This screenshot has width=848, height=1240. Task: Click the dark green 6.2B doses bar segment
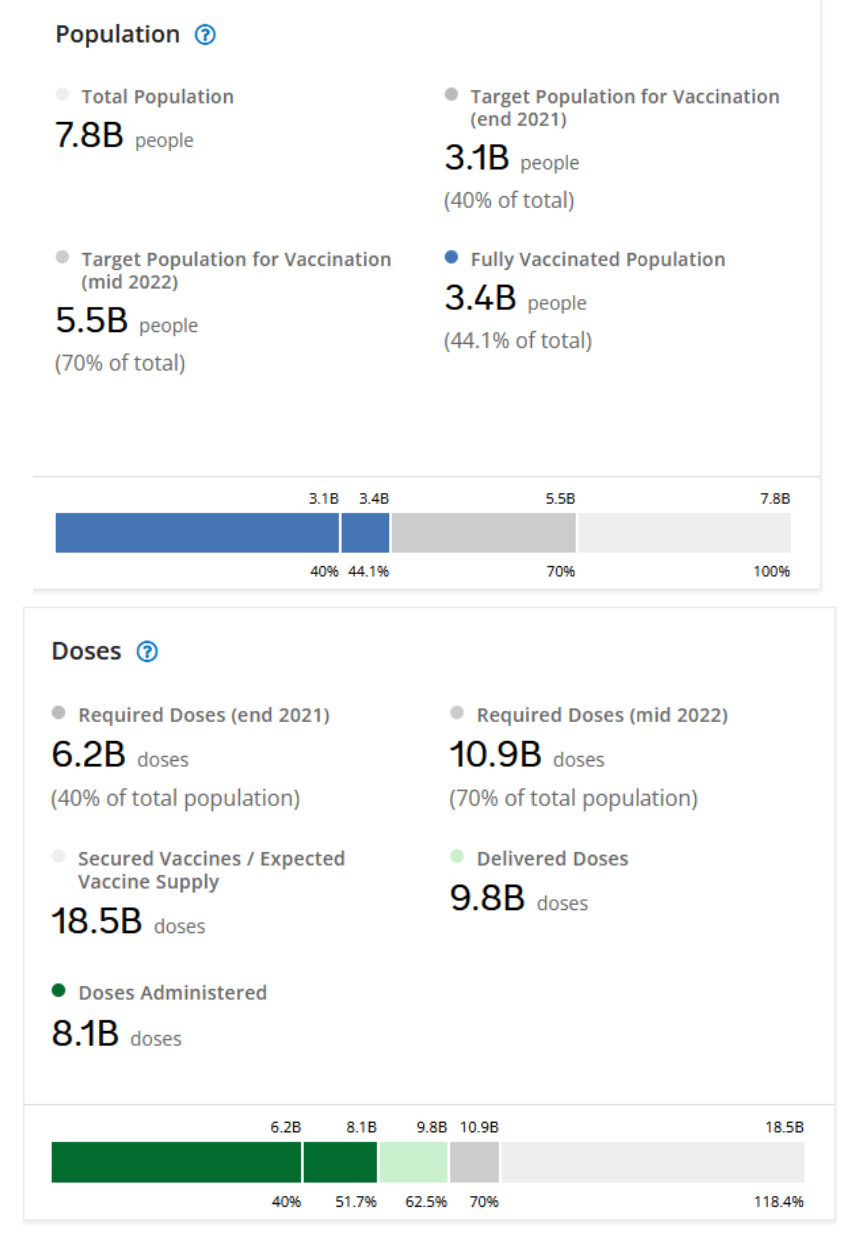click(x=176, y=1163)
